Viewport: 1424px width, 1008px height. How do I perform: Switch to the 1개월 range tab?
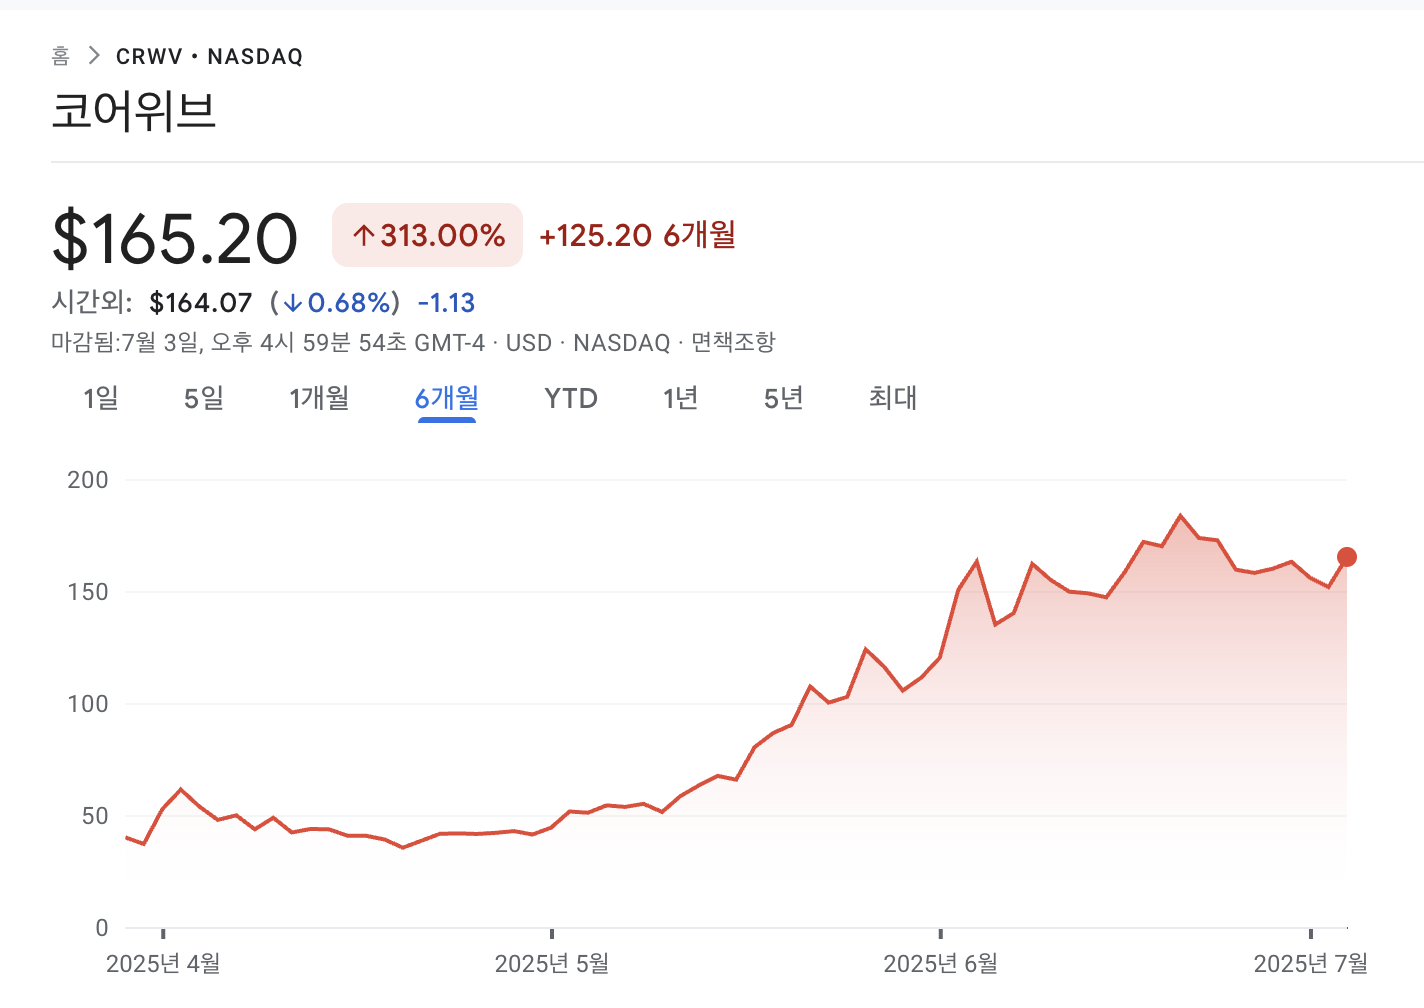pyautogui.click(x=319, y=398)
